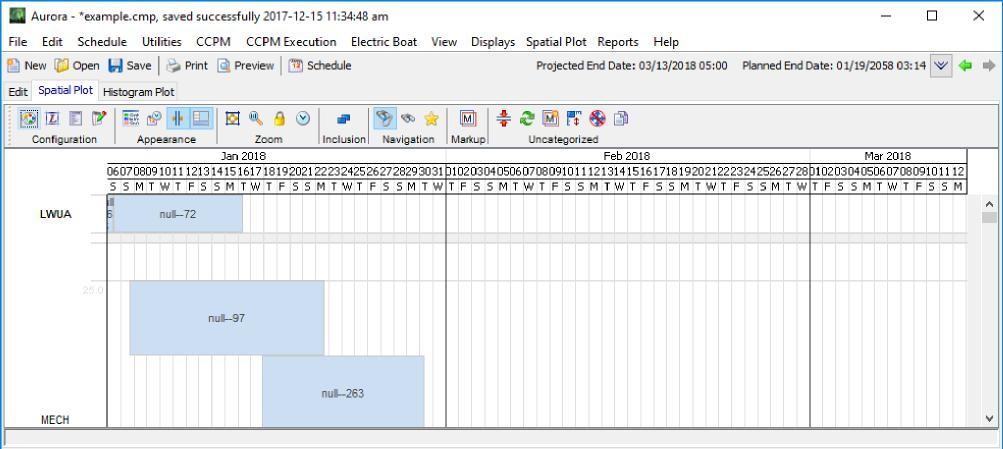This screenshot has width=1003, height=449.
Task: Click the Markup 'M' icon
Action: (467, 119)
